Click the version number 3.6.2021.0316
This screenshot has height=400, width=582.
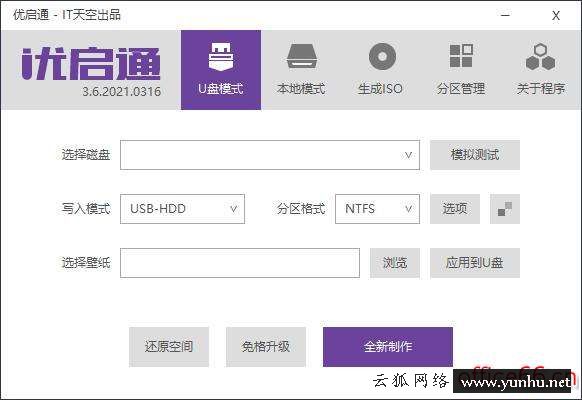[x=122, y=92]
